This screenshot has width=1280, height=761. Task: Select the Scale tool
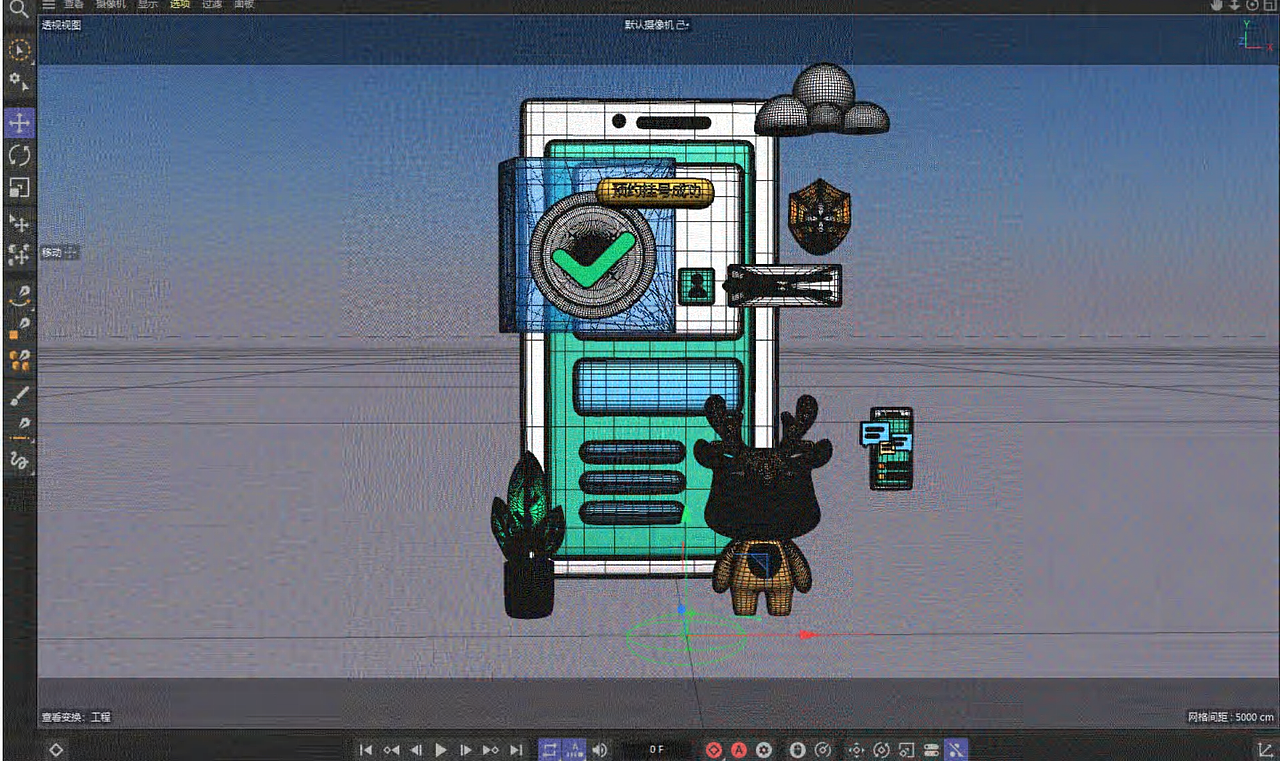pos(19,187)
